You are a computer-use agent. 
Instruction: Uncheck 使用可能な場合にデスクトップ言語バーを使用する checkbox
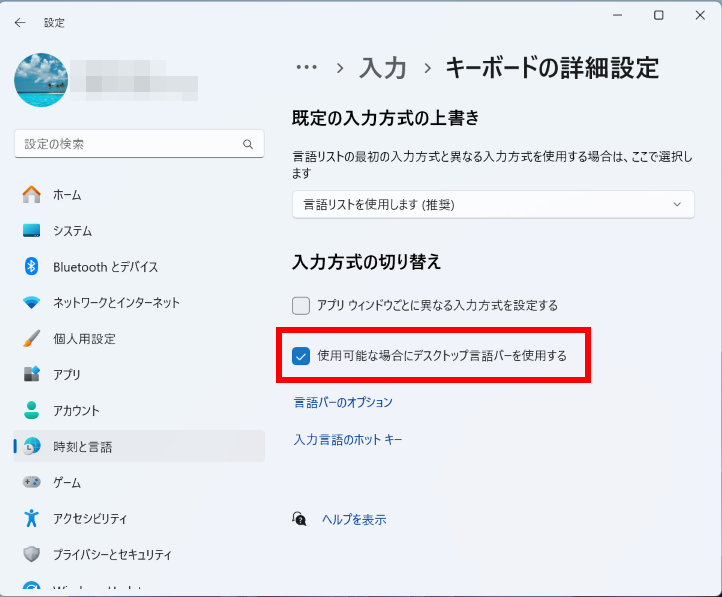coord(301,356)
